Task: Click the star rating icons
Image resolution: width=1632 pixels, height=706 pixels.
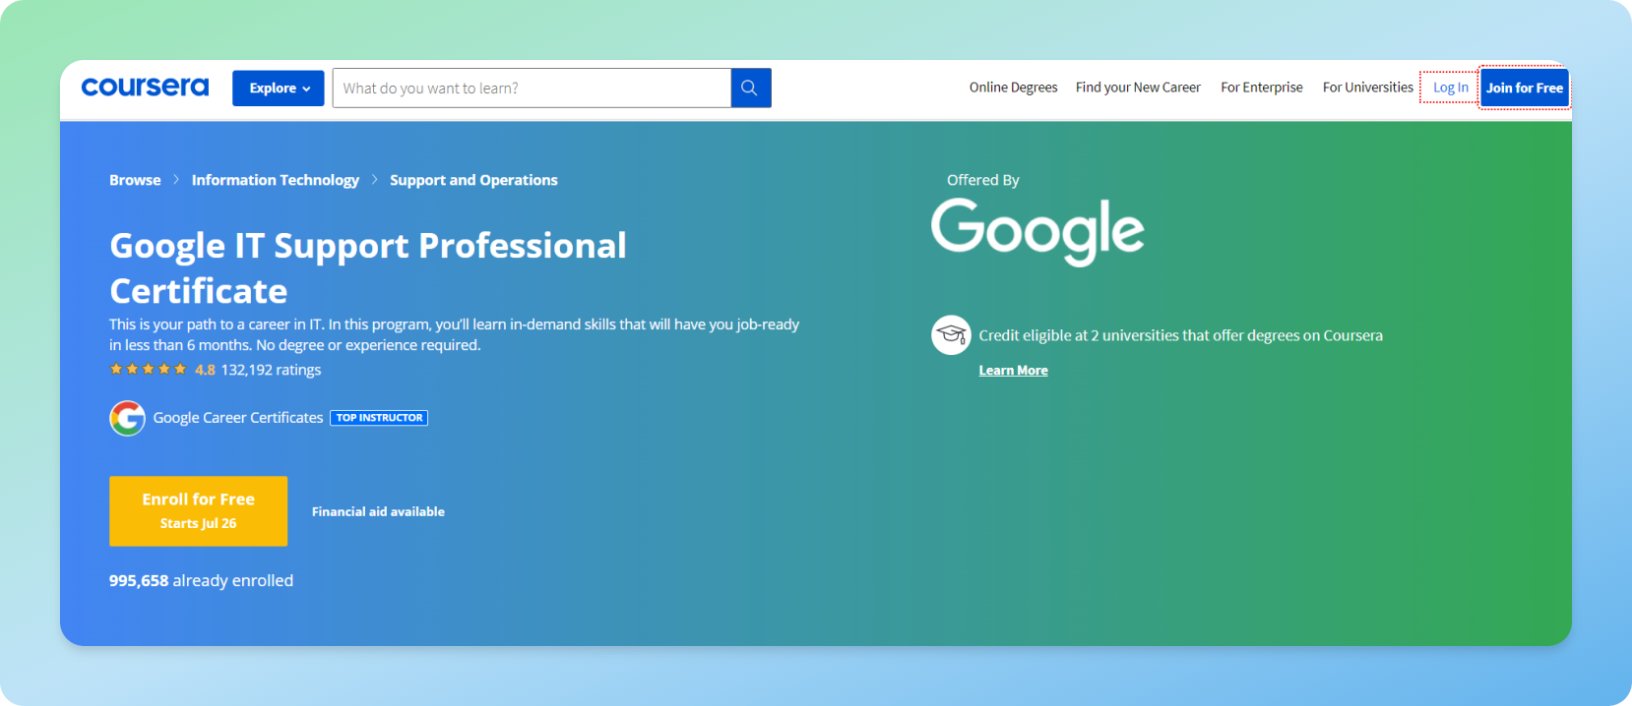Action: pos(148,370)
